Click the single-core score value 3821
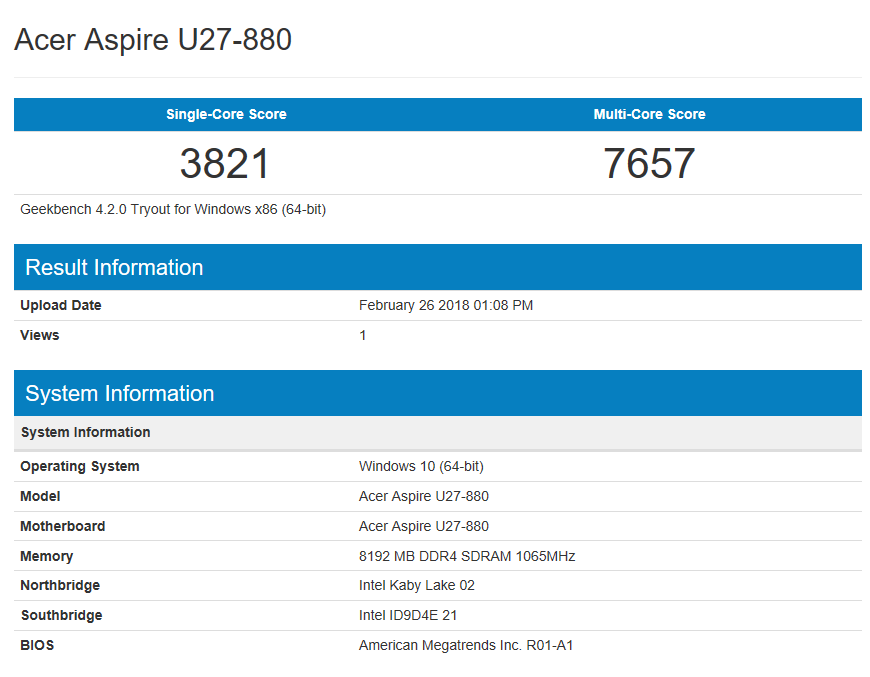This screenshot has height=677, width=870. [225, 163]
